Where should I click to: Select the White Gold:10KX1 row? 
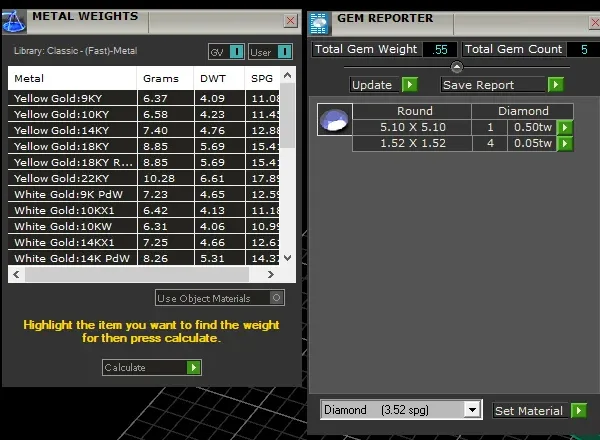pyautogui.click(x=143, y=211)
